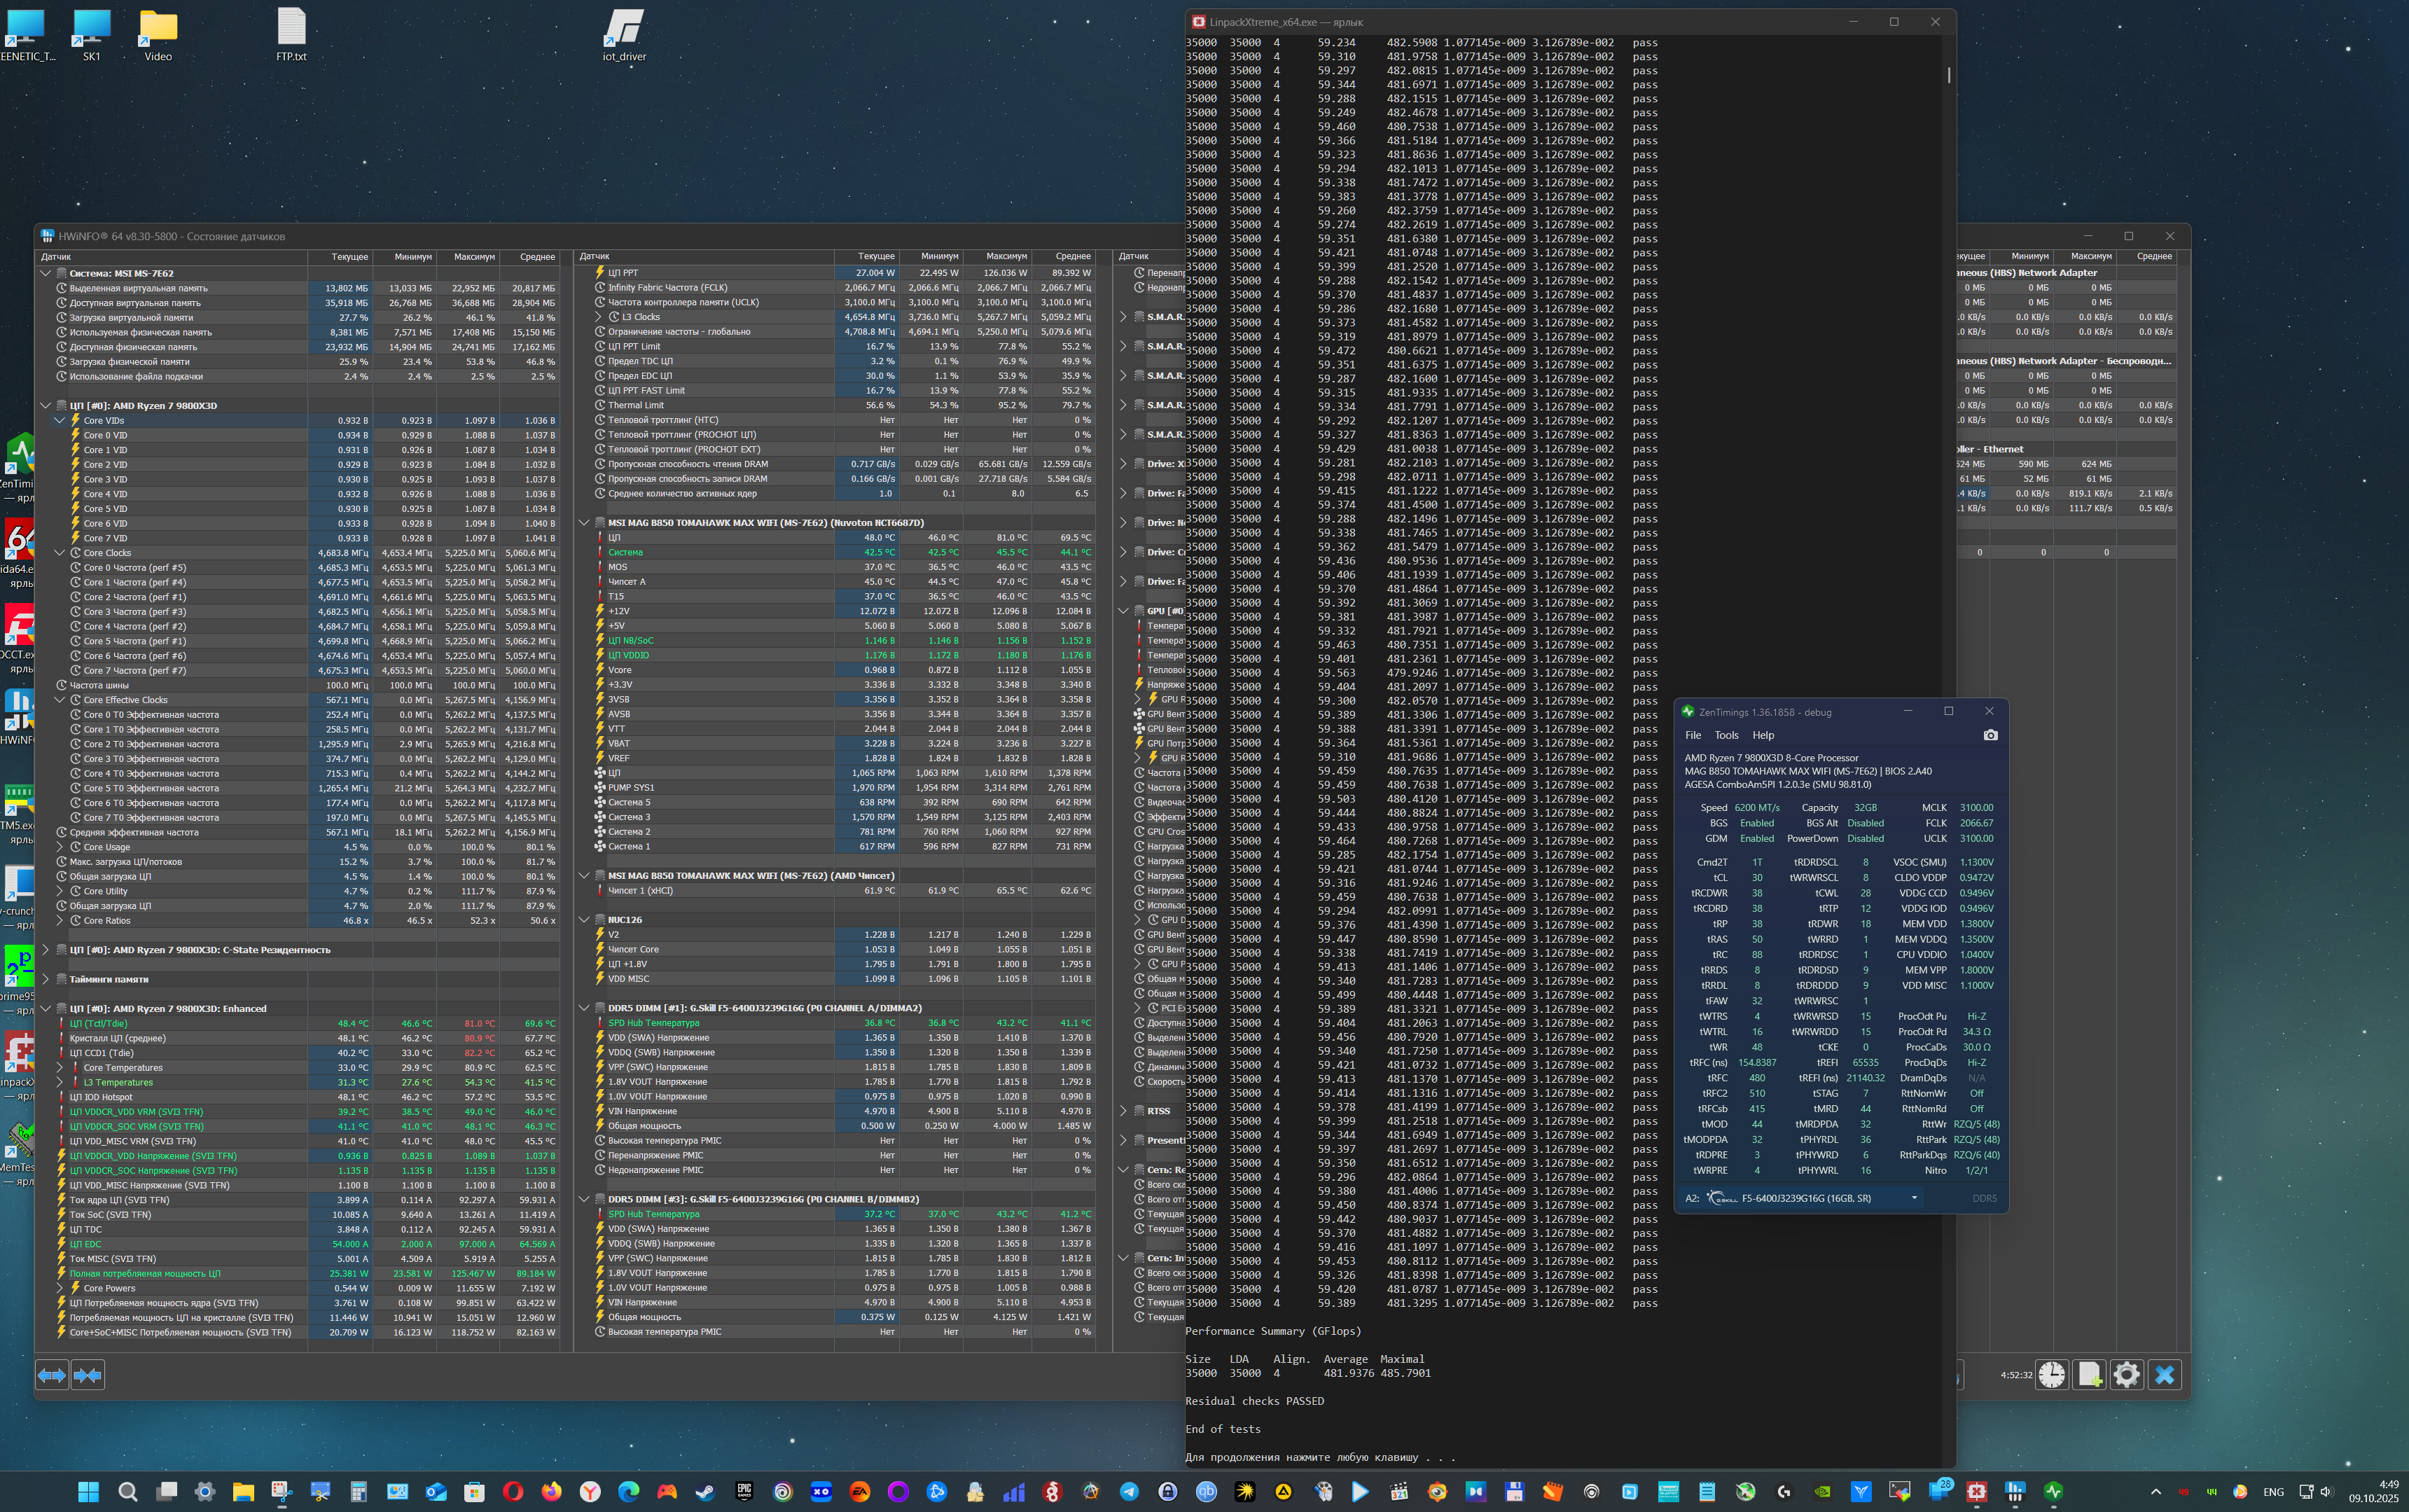The width and height of the screenshot is (2409, 1512).
Task: Expand the Тайминги памяти section
Action: pyautogui.click(x=45, y=979)
